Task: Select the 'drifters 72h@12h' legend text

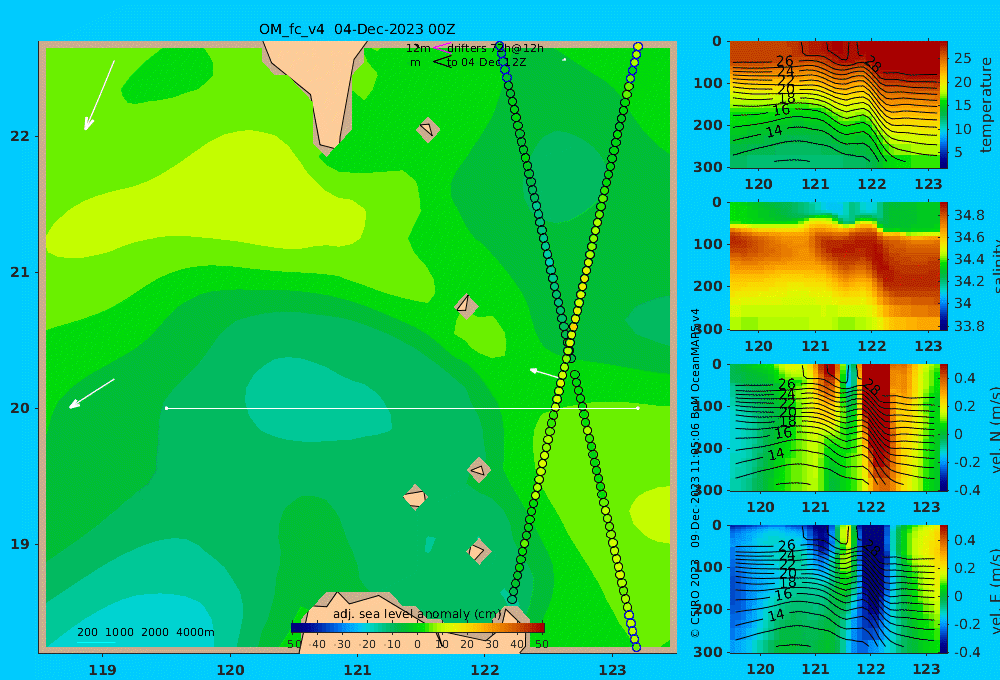Action: [495, 48]
